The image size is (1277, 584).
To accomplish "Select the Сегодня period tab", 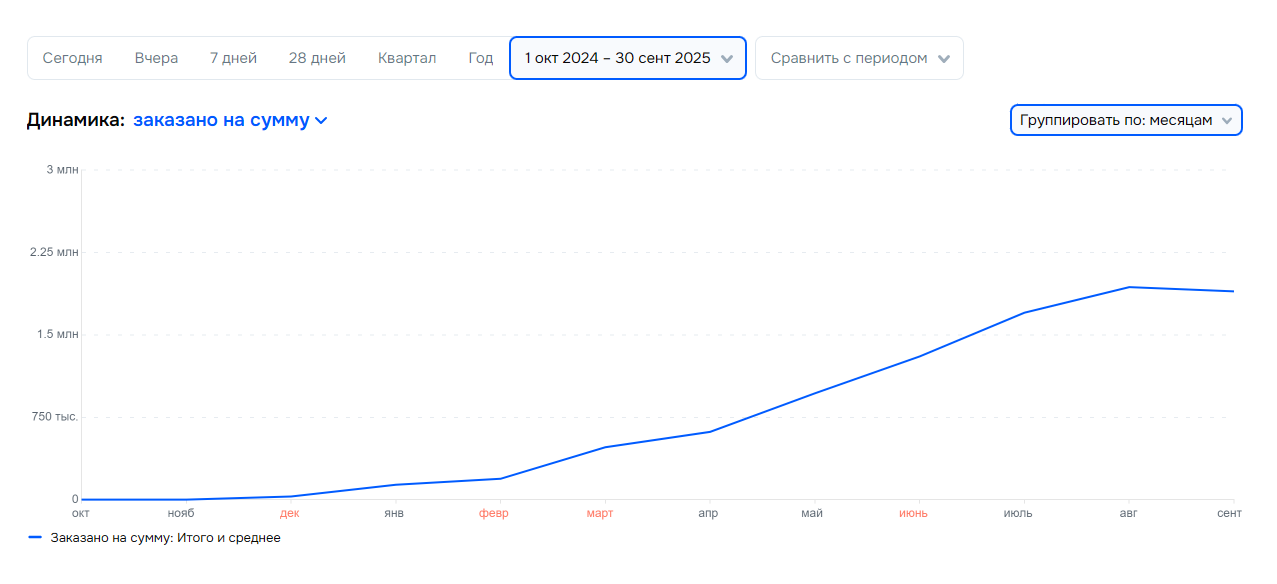I will [x=72, y=58].
